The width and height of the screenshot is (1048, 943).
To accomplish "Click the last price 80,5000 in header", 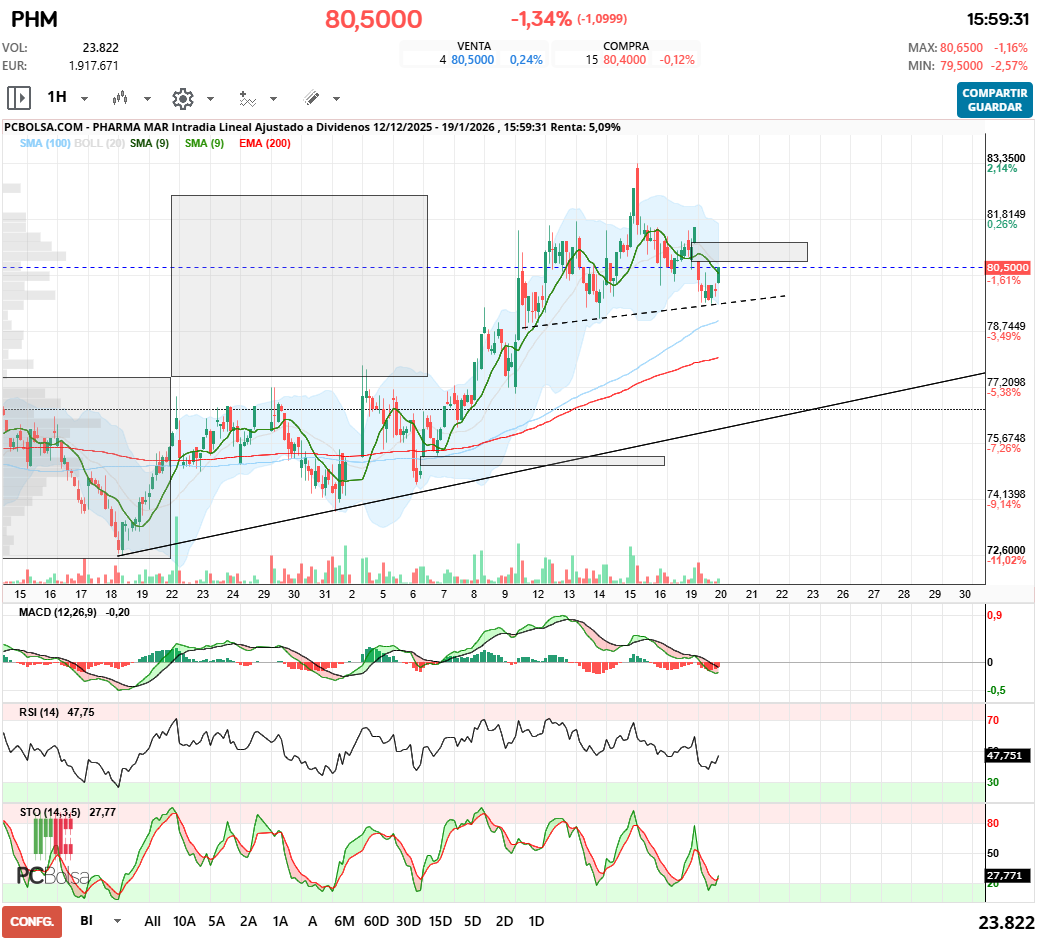I will coord(374,19).
